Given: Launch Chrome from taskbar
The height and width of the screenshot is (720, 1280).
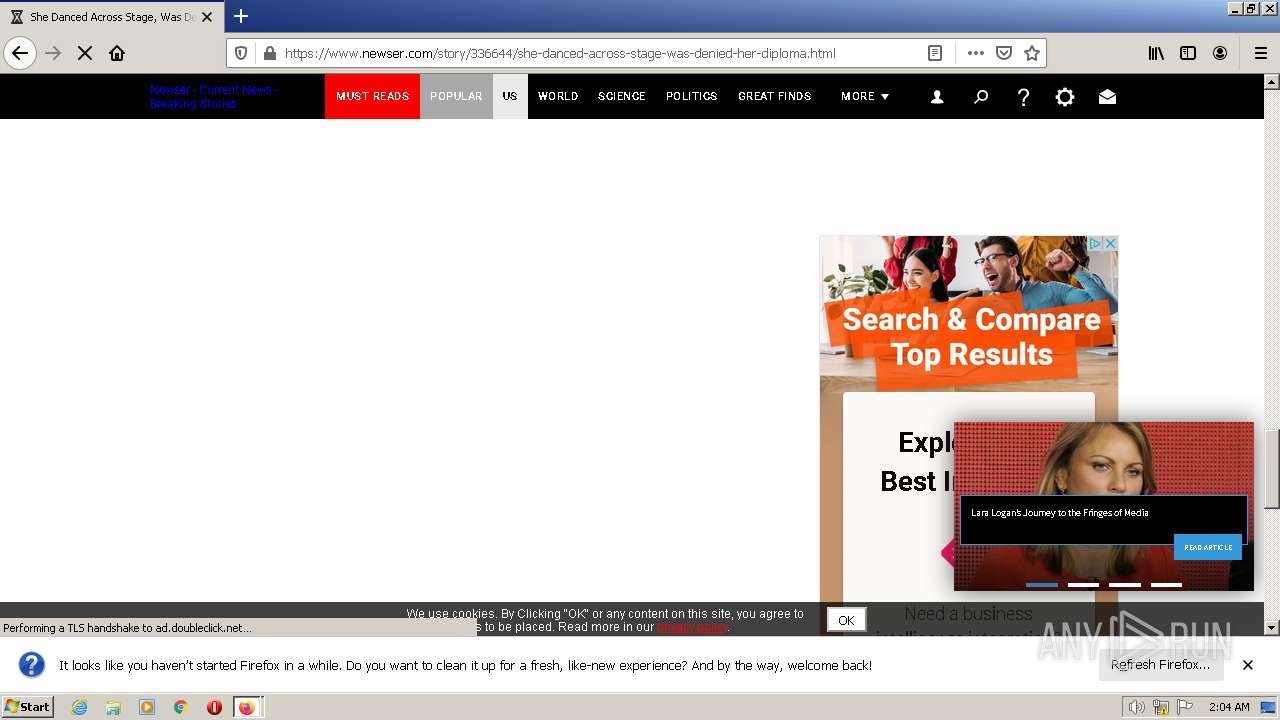Looking at the screenshot, I should pyautogui.click(x=180, y=707).
